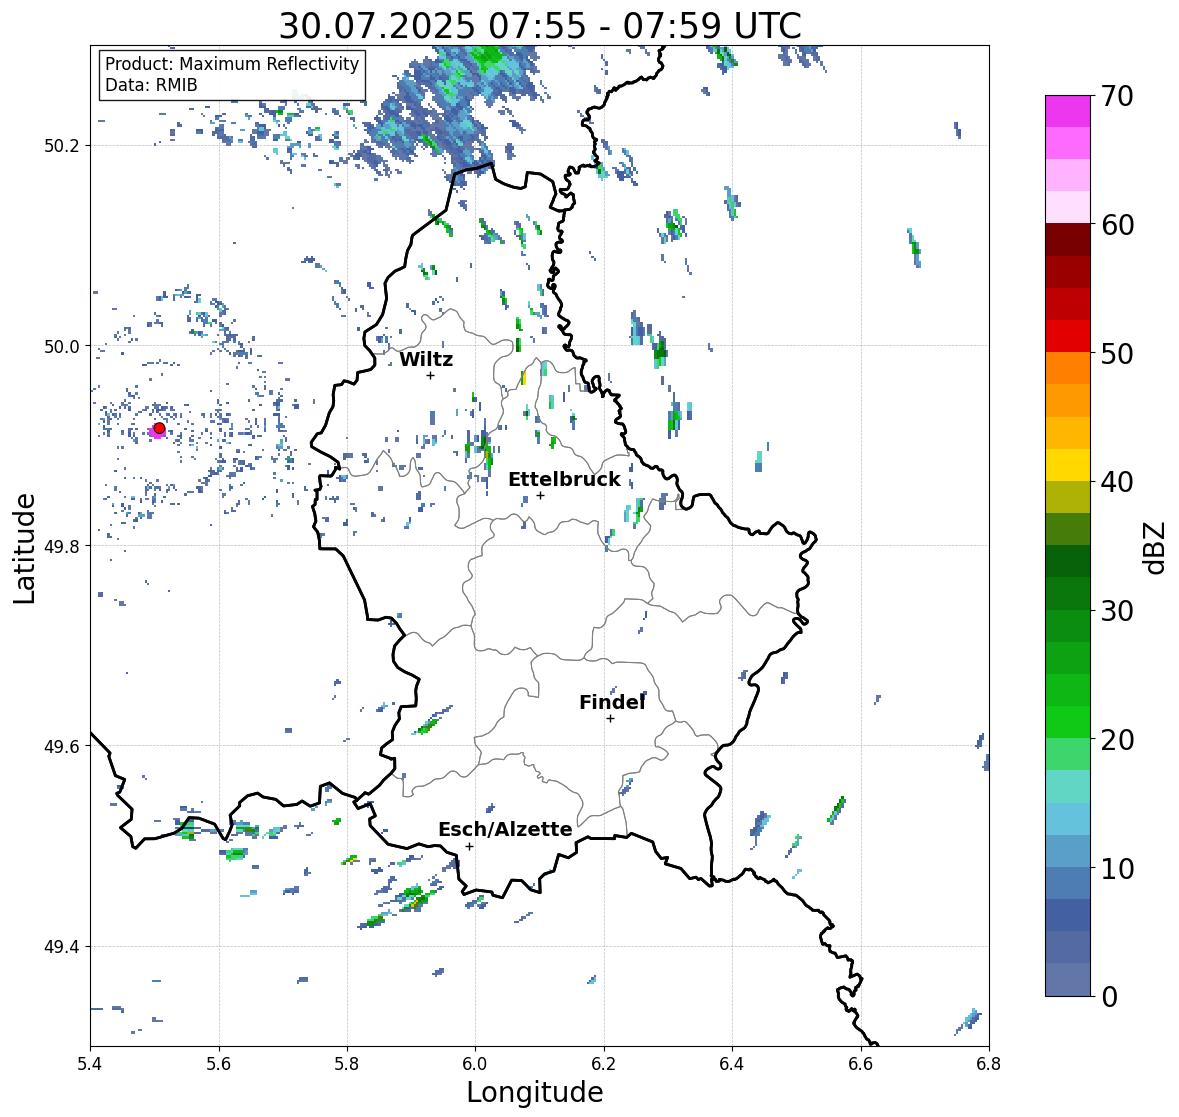The height and width of the screenshot is (1117, 1179).
Task: Click the 5.4 longitude tick label
Action: [90, 1064]
